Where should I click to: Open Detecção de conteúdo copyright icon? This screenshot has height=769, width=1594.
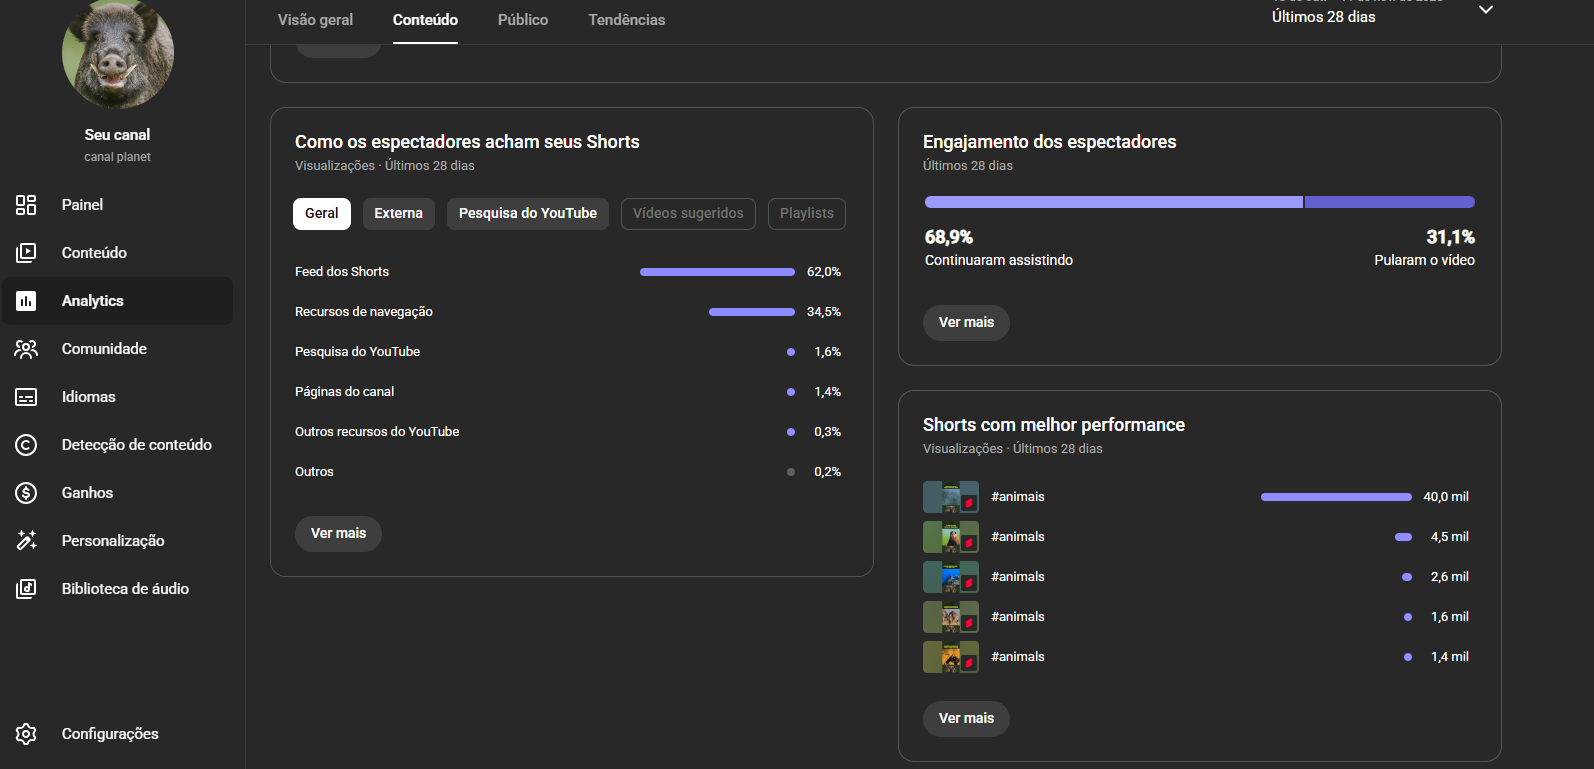pyautogui.click(x=26, y=445)
